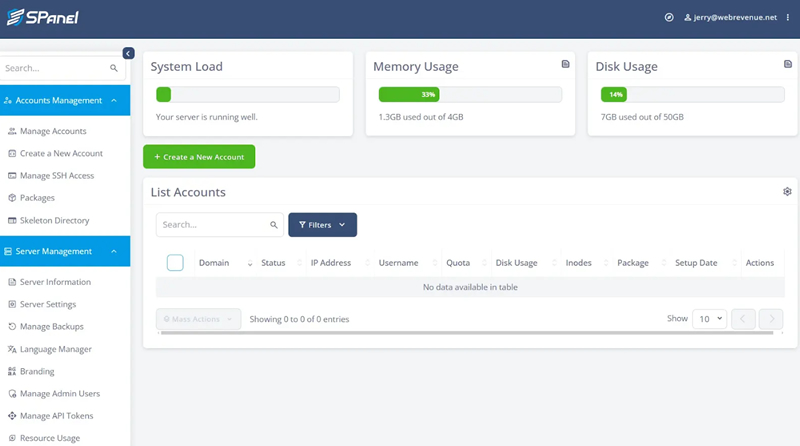The image size is (800, 446).
Task: Open the Mass Actions dropdown
Action: click(x=198, y=319)
